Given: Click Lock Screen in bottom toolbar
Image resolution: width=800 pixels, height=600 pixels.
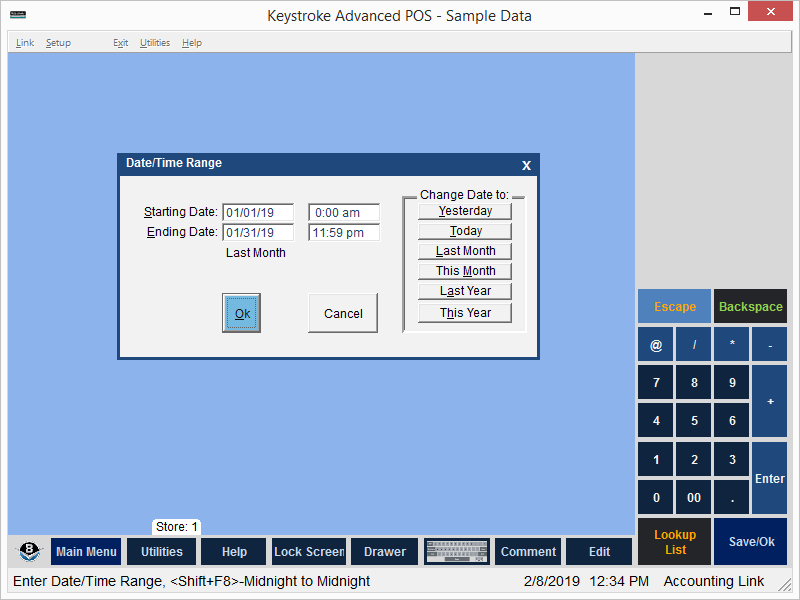Looking at the screenshot, I should tap(309, 552).
